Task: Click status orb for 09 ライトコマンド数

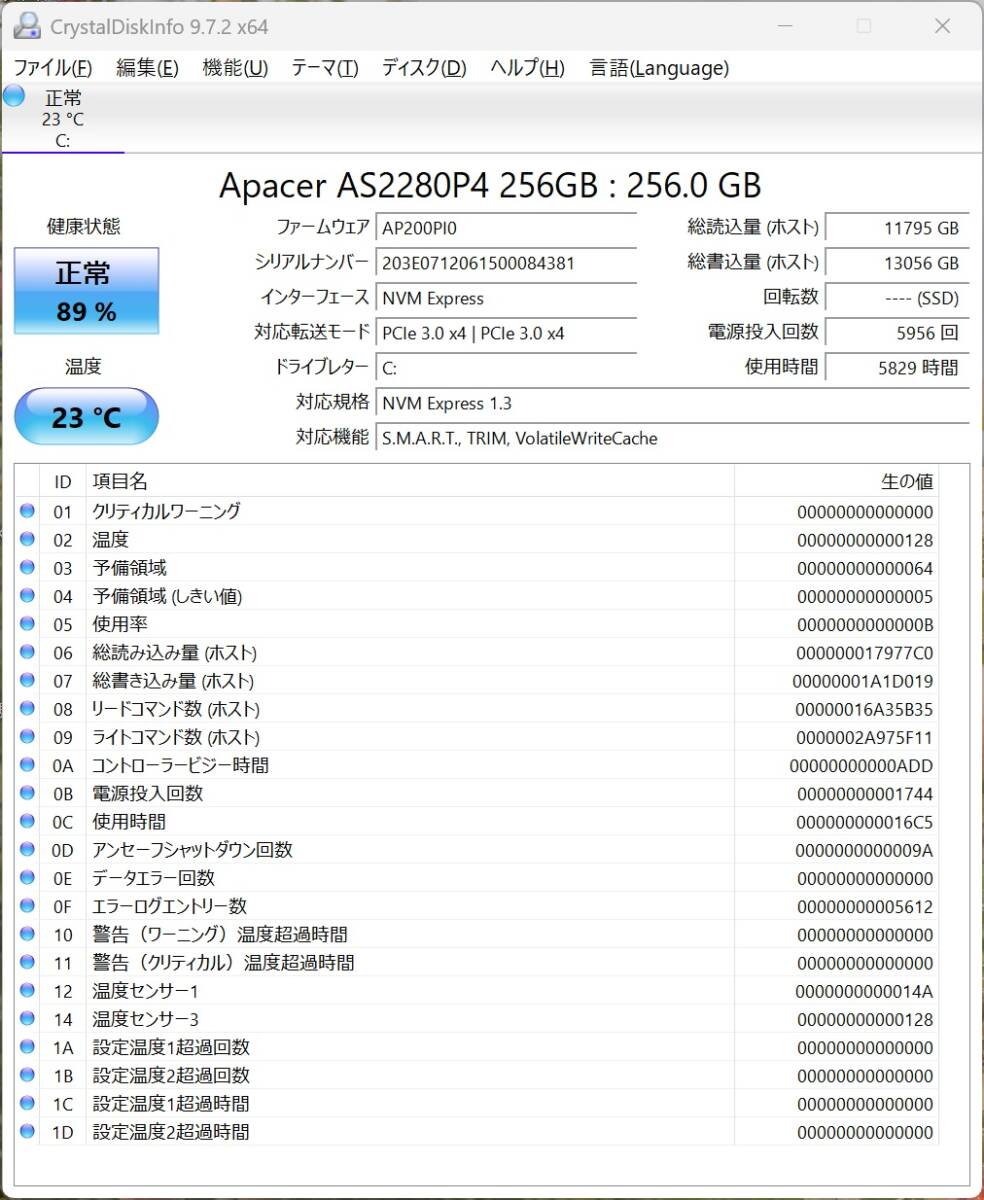Action: (x=27, y=737)
